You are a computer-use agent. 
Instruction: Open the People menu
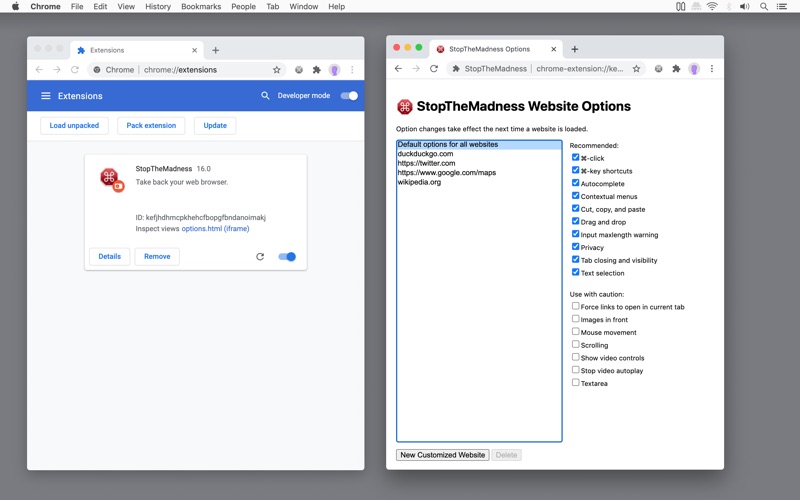[x=243, y=7]
